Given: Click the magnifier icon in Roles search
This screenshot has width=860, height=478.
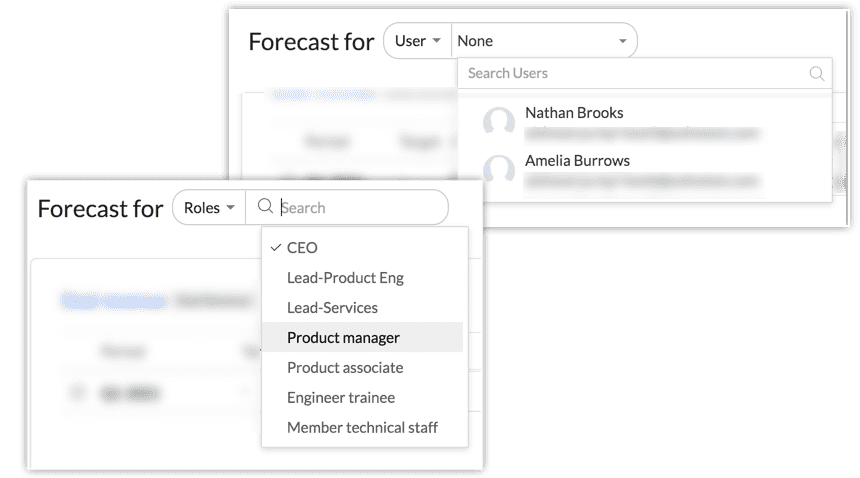Looking at the screenshot, I should click(x=265, y=207).
